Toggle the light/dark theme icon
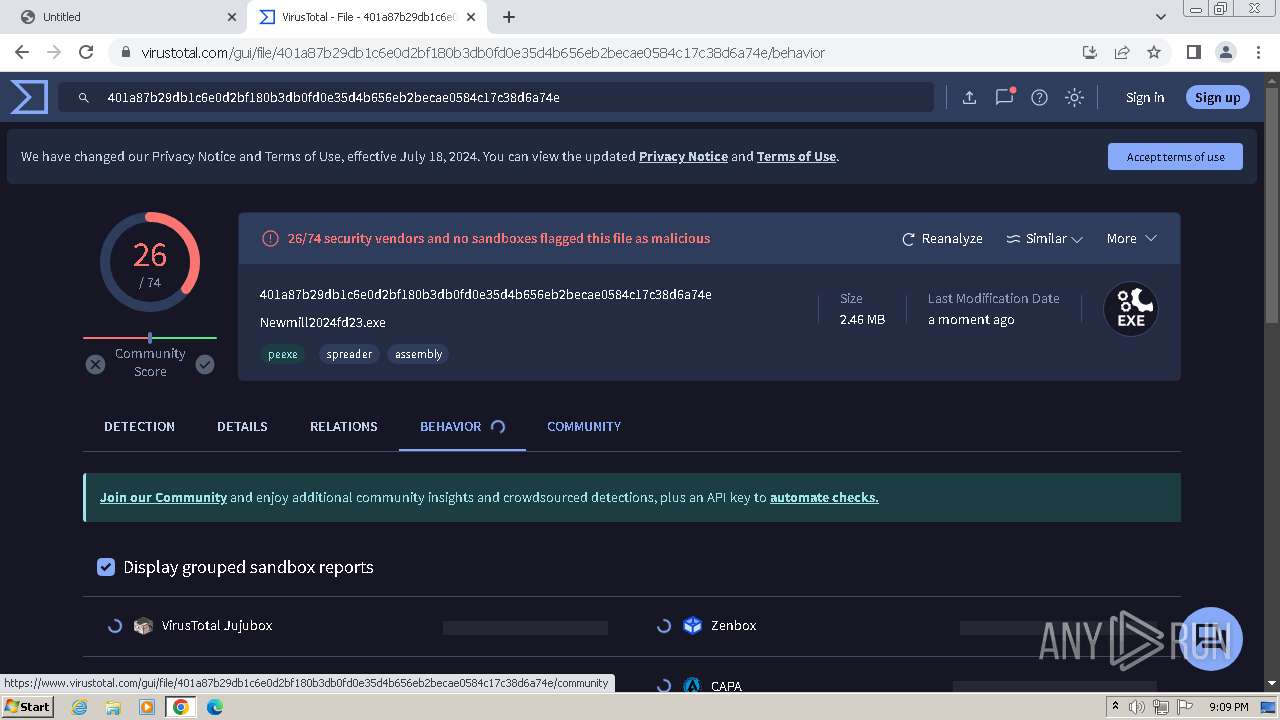The height and width of the screenshot is (720, 1280). [1074, 97]
